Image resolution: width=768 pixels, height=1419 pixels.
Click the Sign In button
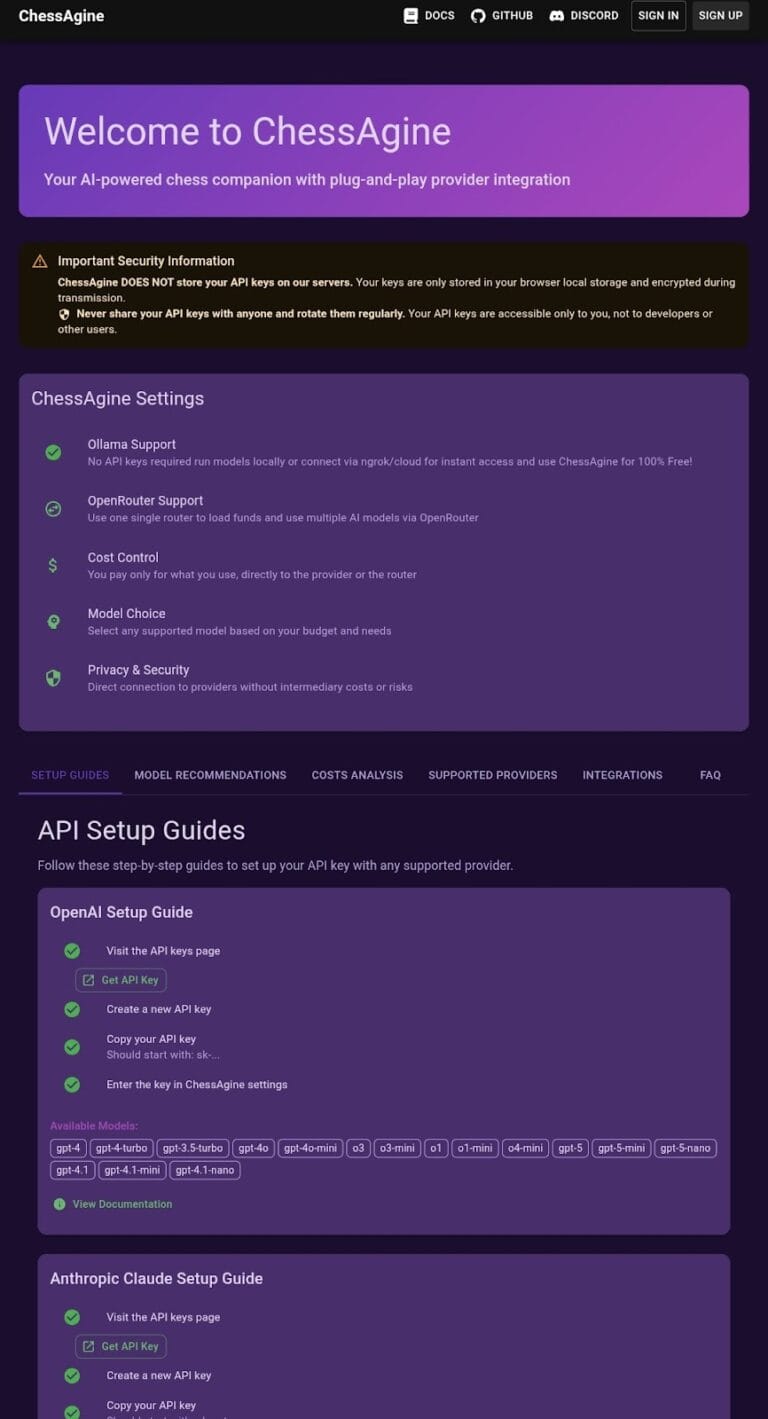coord(658,16)
